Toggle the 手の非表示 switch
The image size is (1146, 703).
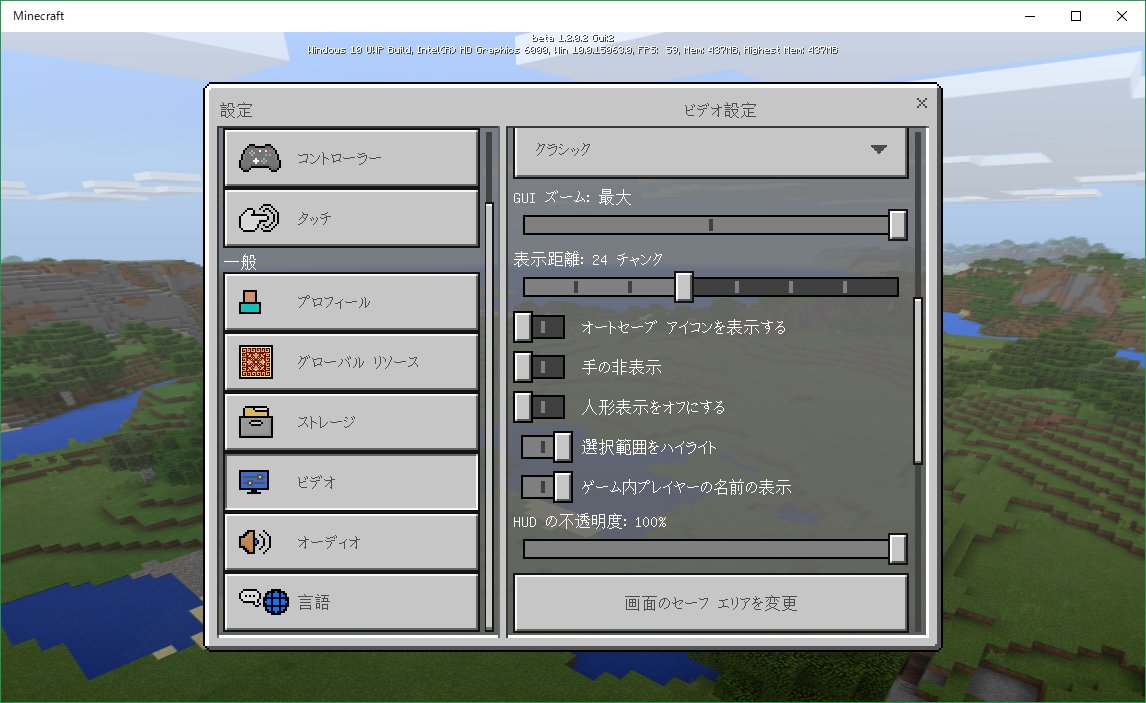tap(539, 367)
